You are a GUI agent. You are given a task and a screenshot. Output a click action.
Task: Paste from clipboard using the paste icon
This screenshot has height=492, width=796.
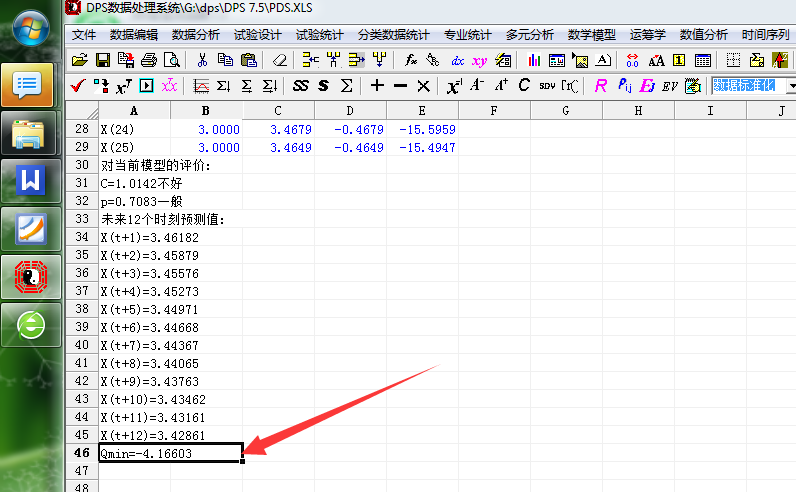249,60
